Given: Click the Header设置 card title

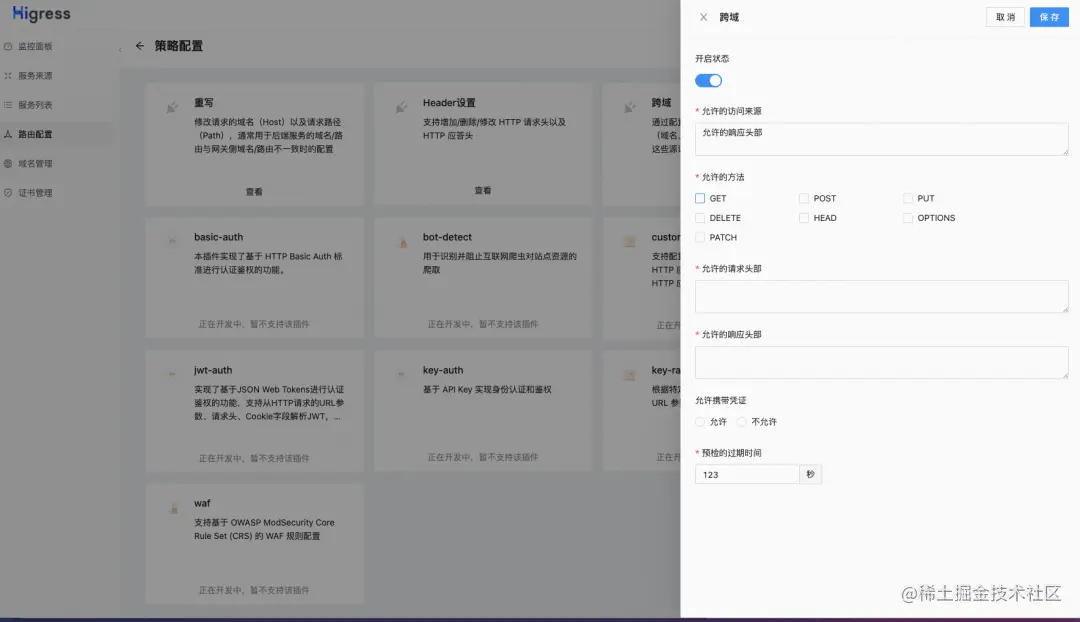Looking at the screenshot, I should coord(449,103).
